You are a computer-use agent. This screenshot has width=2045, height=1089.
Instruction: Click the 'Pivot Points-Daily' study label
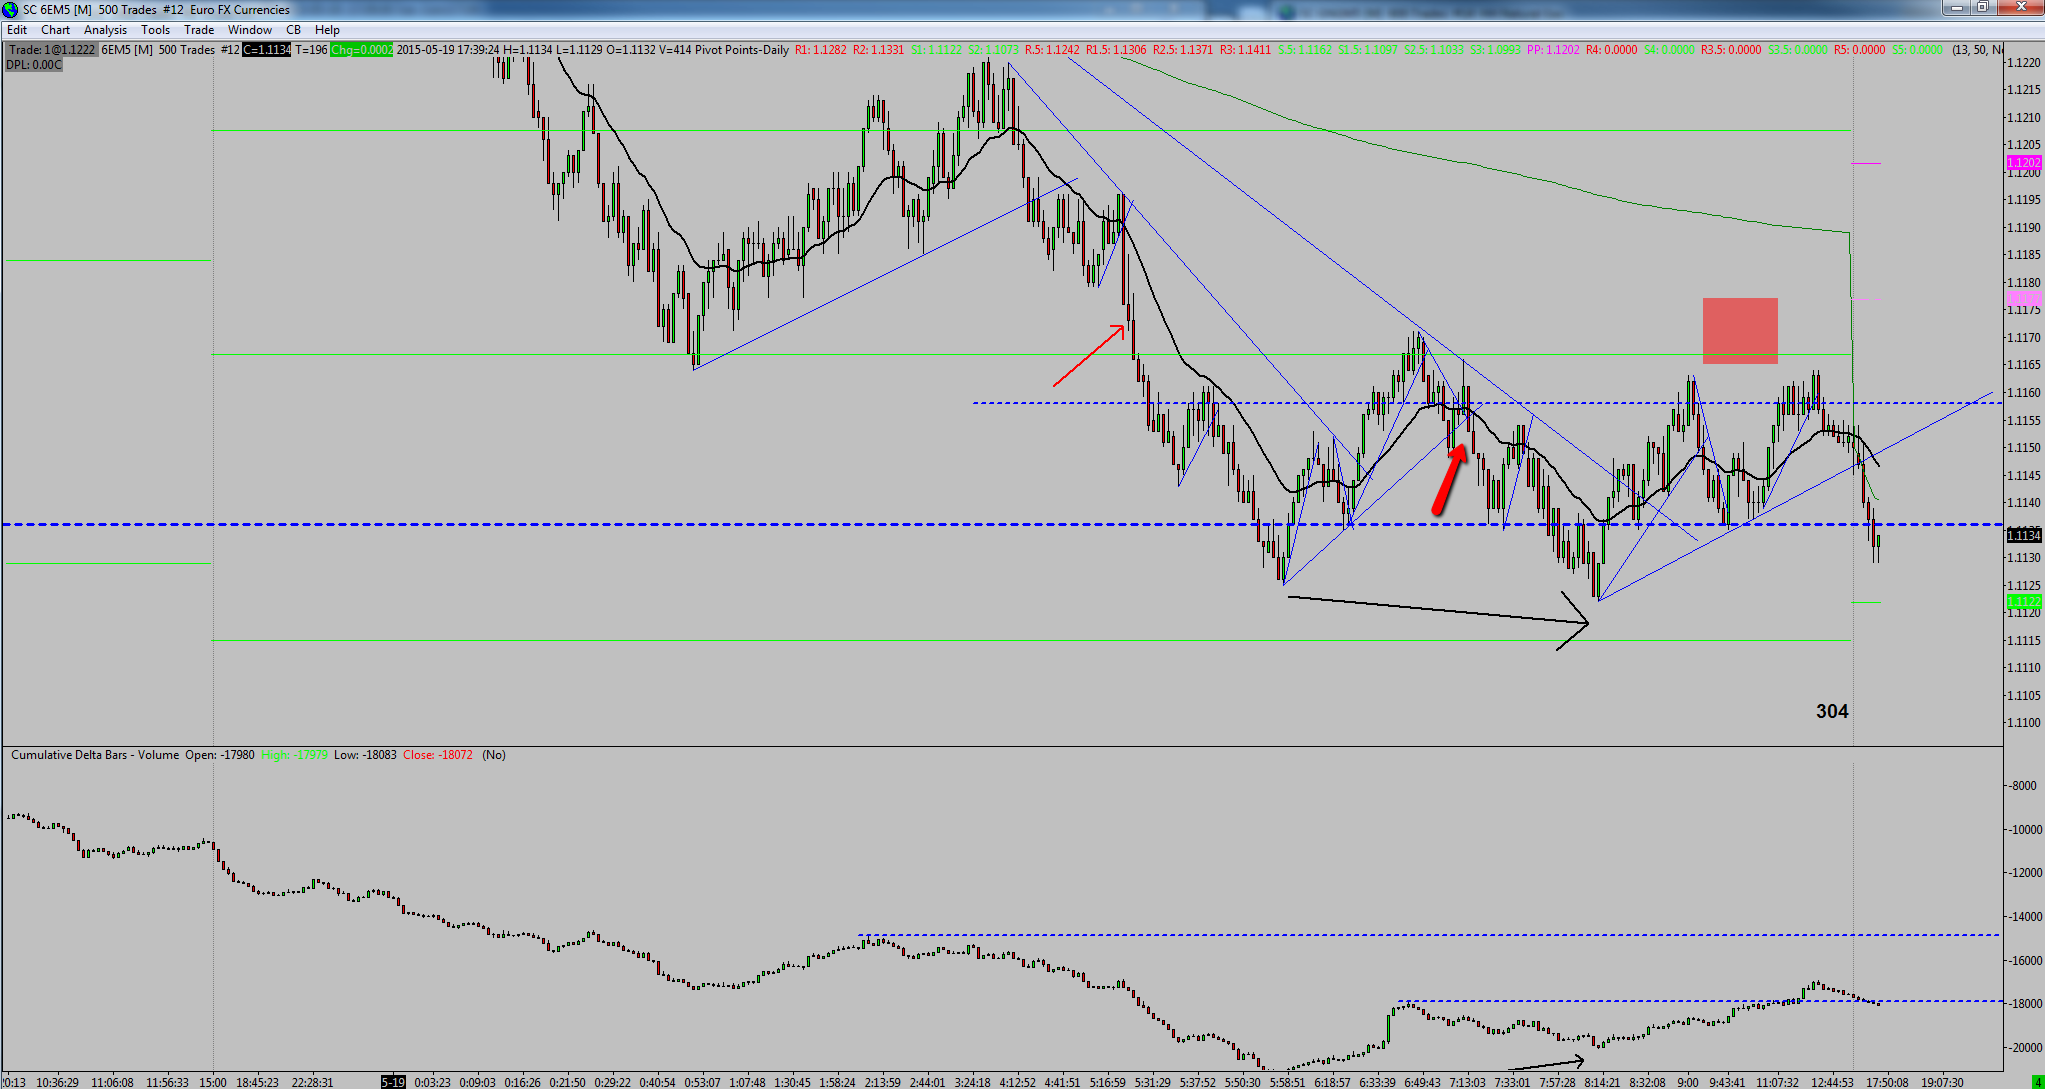click(x=742, y=50)
